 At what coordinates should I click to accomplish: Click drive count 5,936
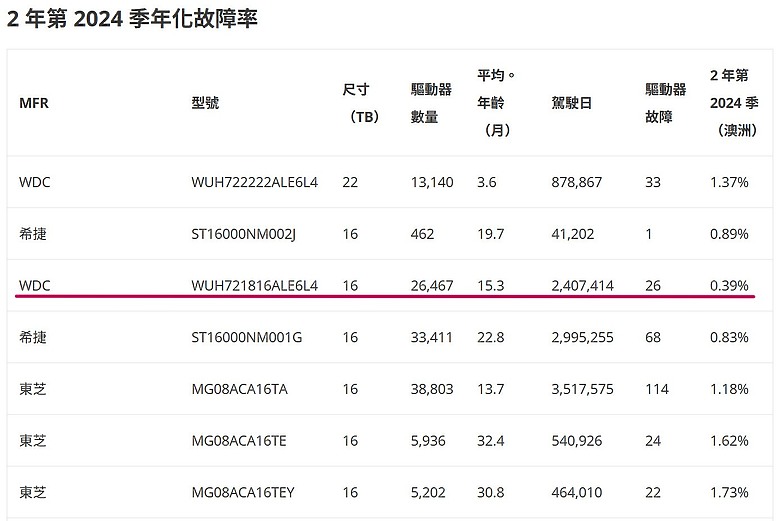(428, 441)
